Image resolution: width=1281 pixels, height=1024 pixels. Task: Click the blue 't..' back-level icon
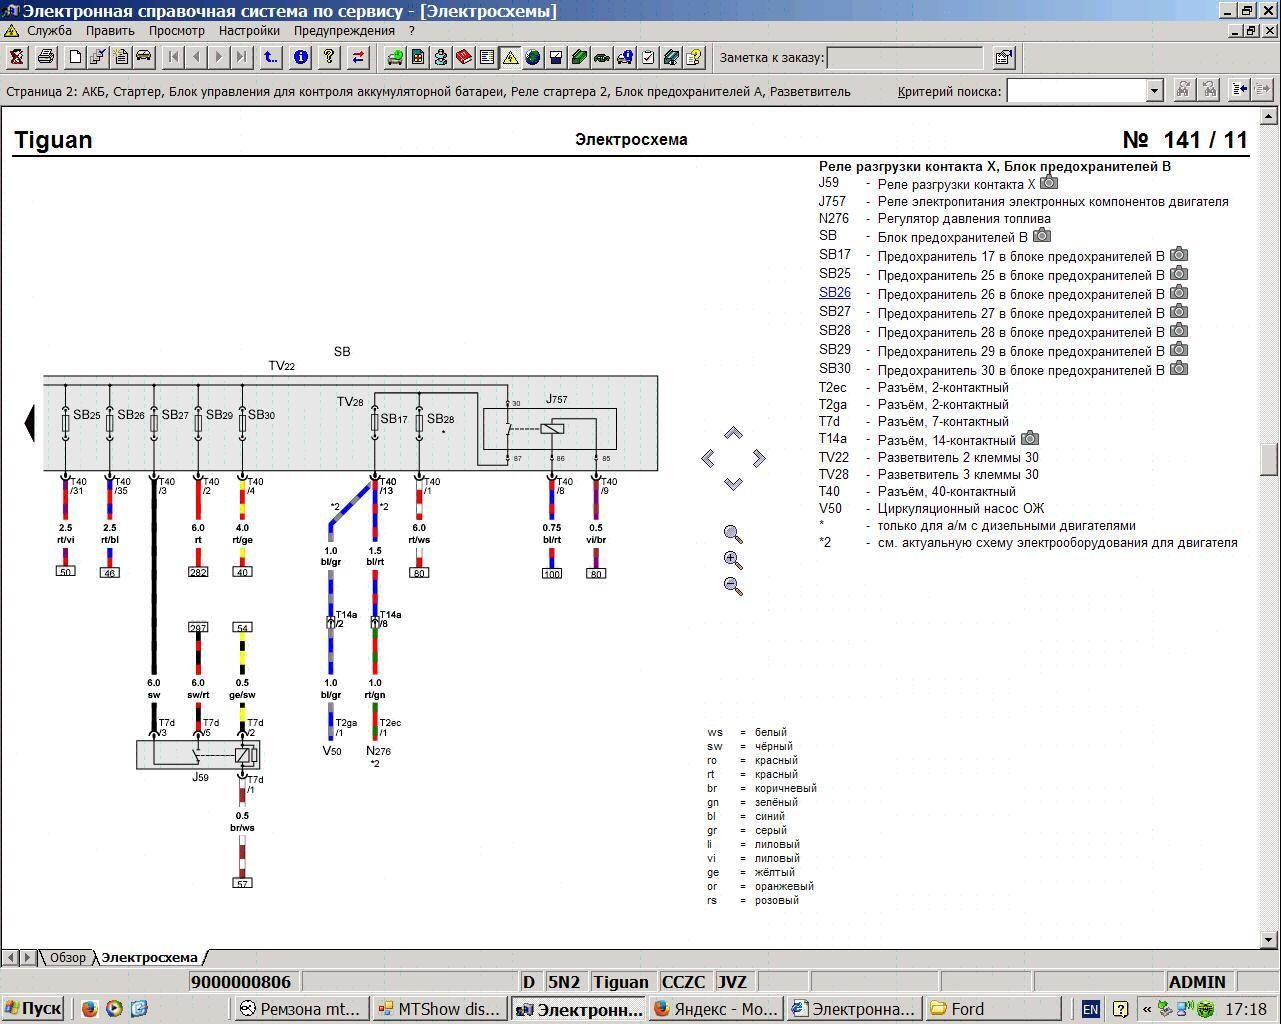(271, 57)
